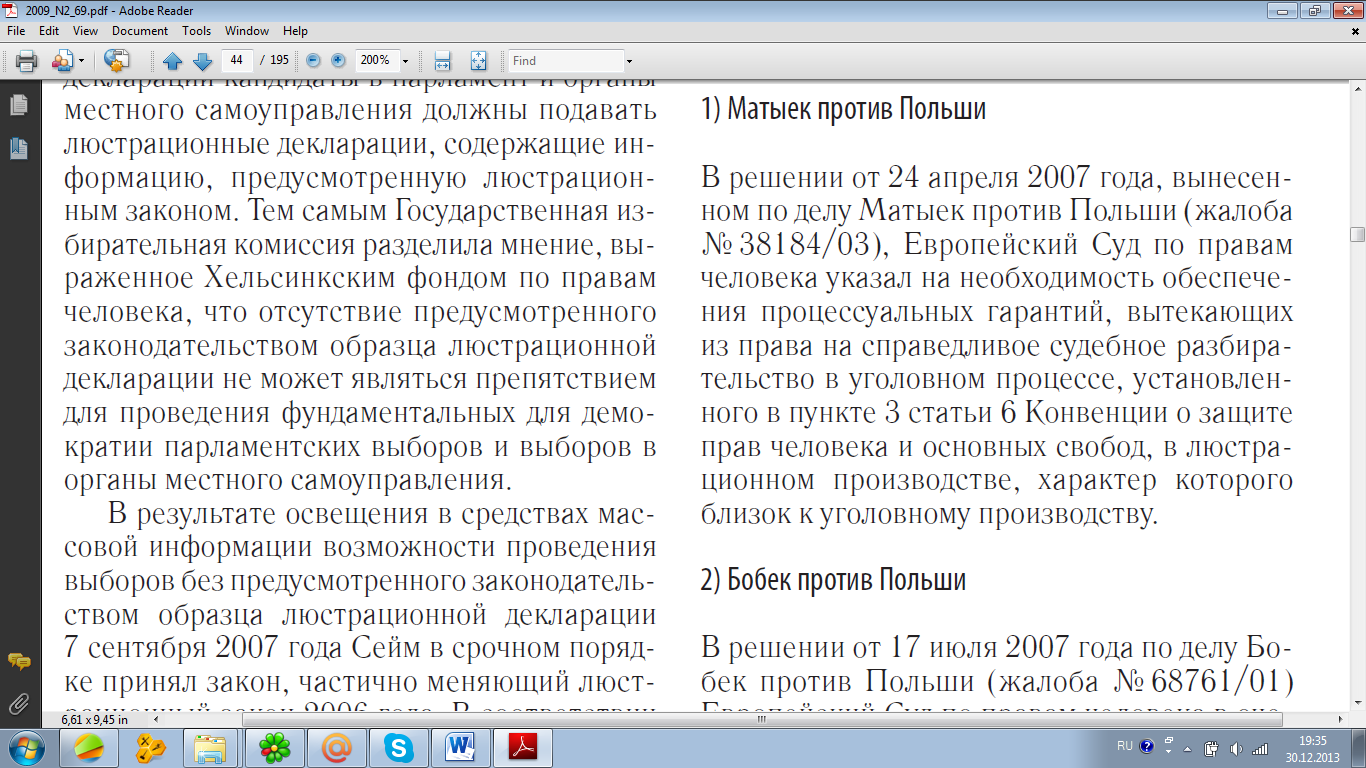
Task: Click the blue help question mark tray icon
Action: 1146,746
